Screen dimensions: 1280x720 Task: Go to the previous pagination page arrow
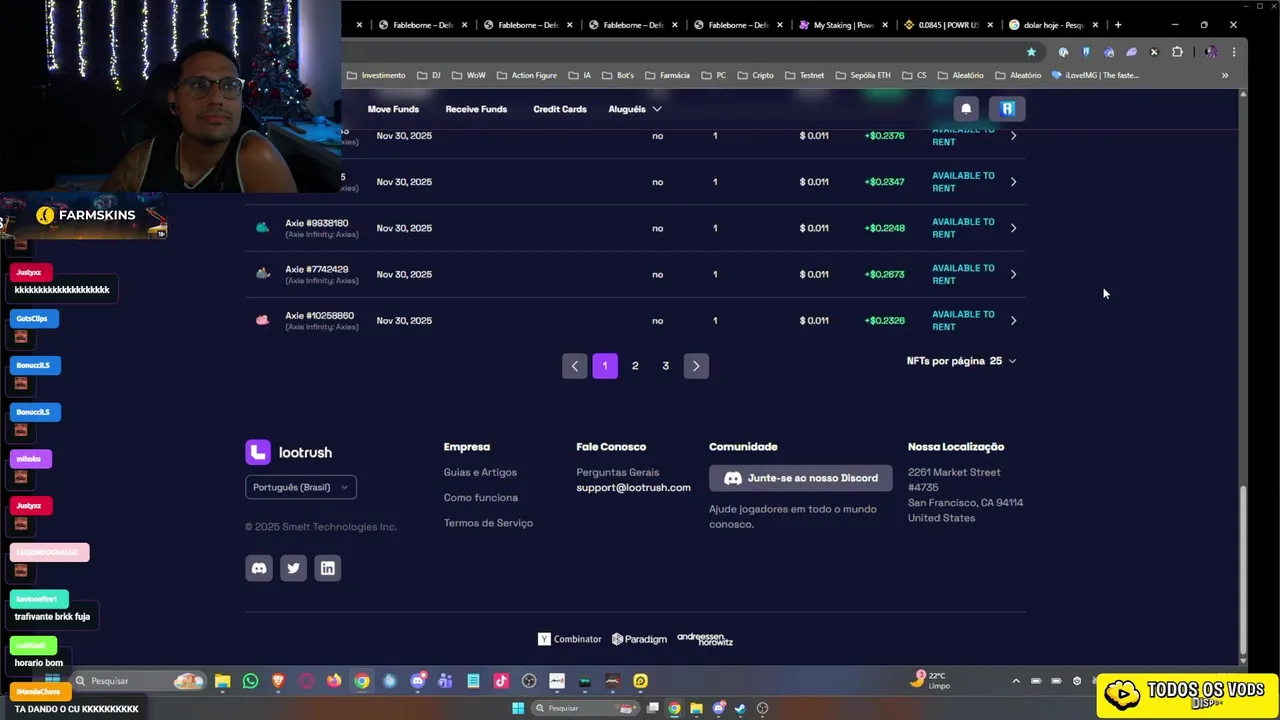pyautogui.click(x=574, y=366)
